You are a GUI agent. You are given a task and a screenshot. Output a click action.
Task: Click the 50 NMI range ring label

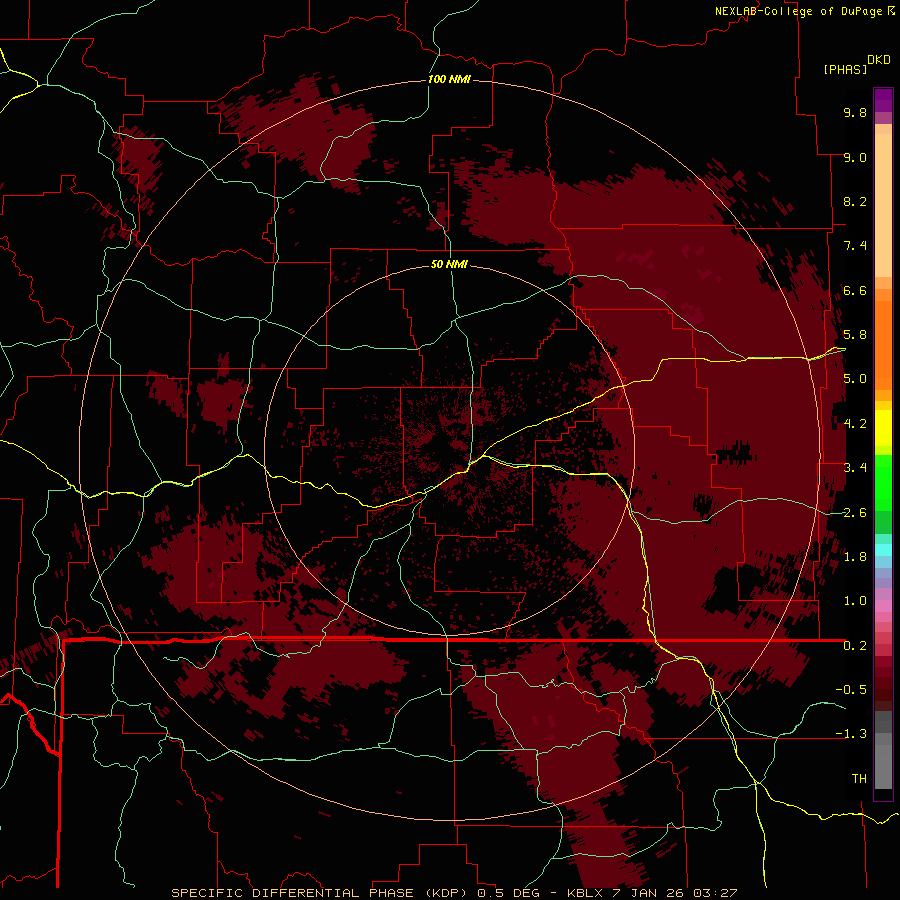[449, 264]
